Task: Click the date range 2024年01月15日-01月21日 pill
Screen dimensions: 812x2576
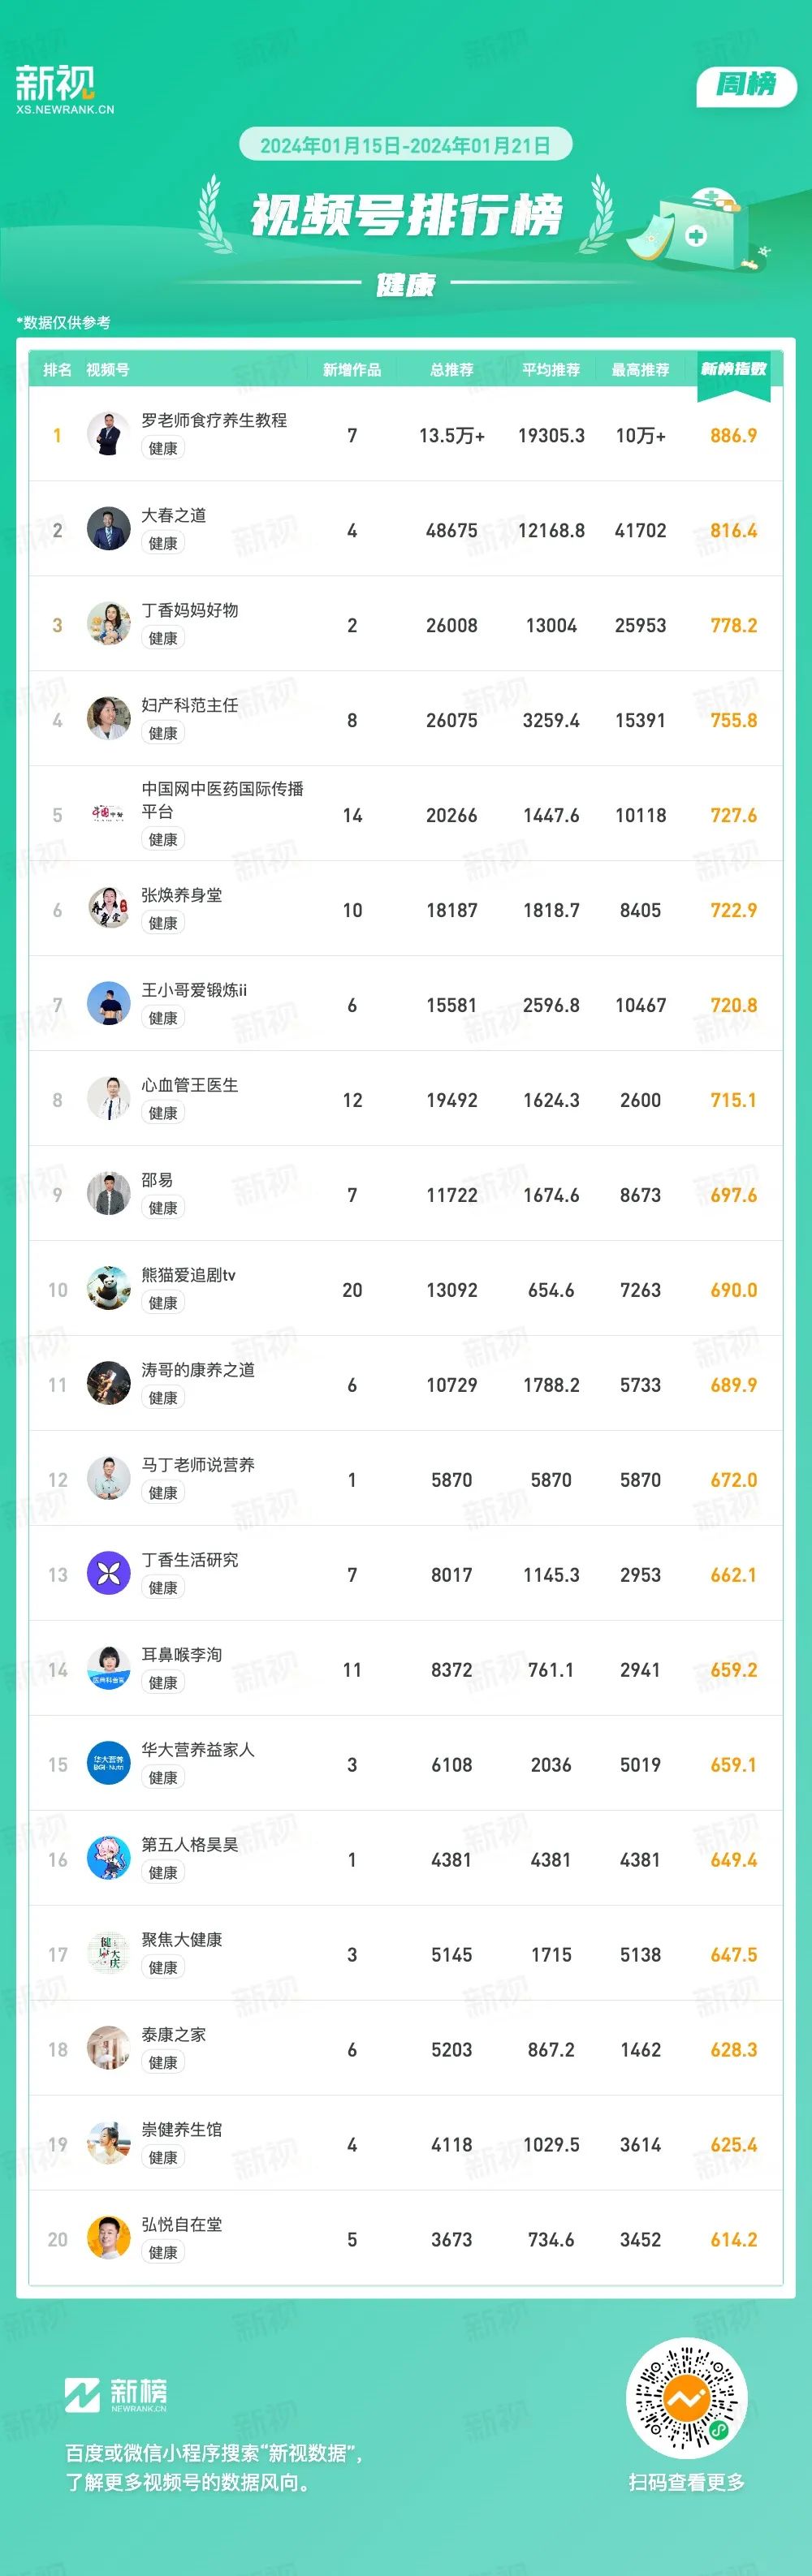Action: (x=405, y=145)
